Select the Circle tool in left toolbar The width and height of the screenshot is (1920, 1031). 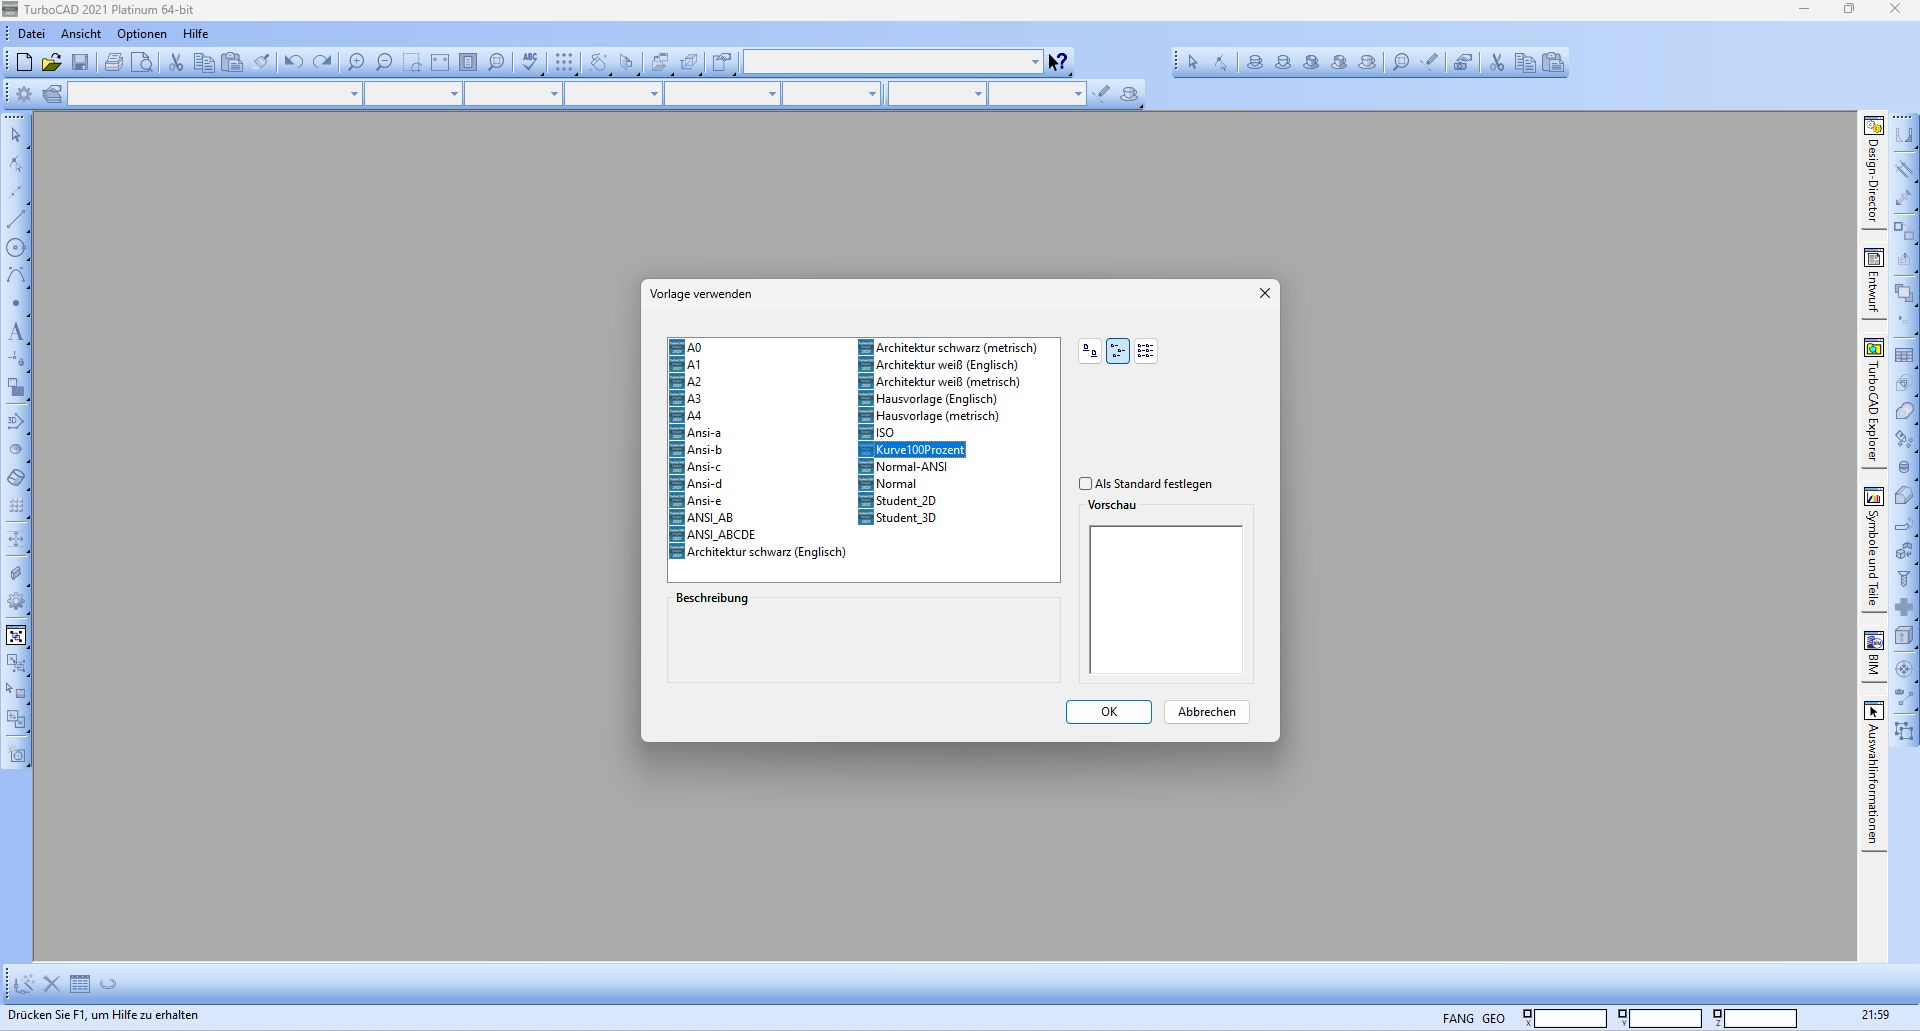click(16, 248)
